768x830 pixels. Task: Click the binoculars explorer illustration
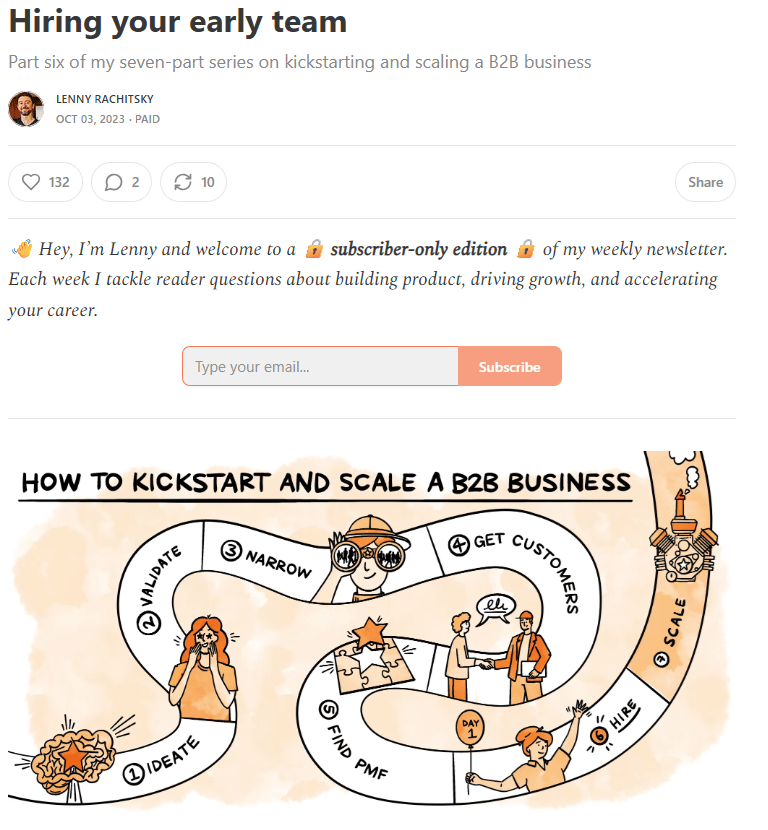click(368, 557)
